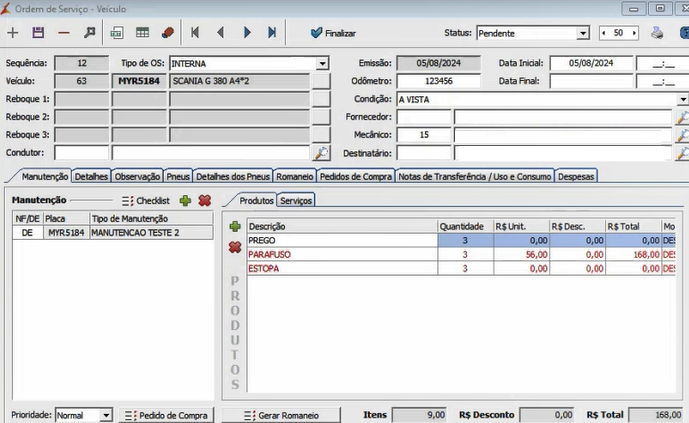This screenshot has width=689, height=423.
Task: Click the Data Final date field
Action: [x=591, y=81]
